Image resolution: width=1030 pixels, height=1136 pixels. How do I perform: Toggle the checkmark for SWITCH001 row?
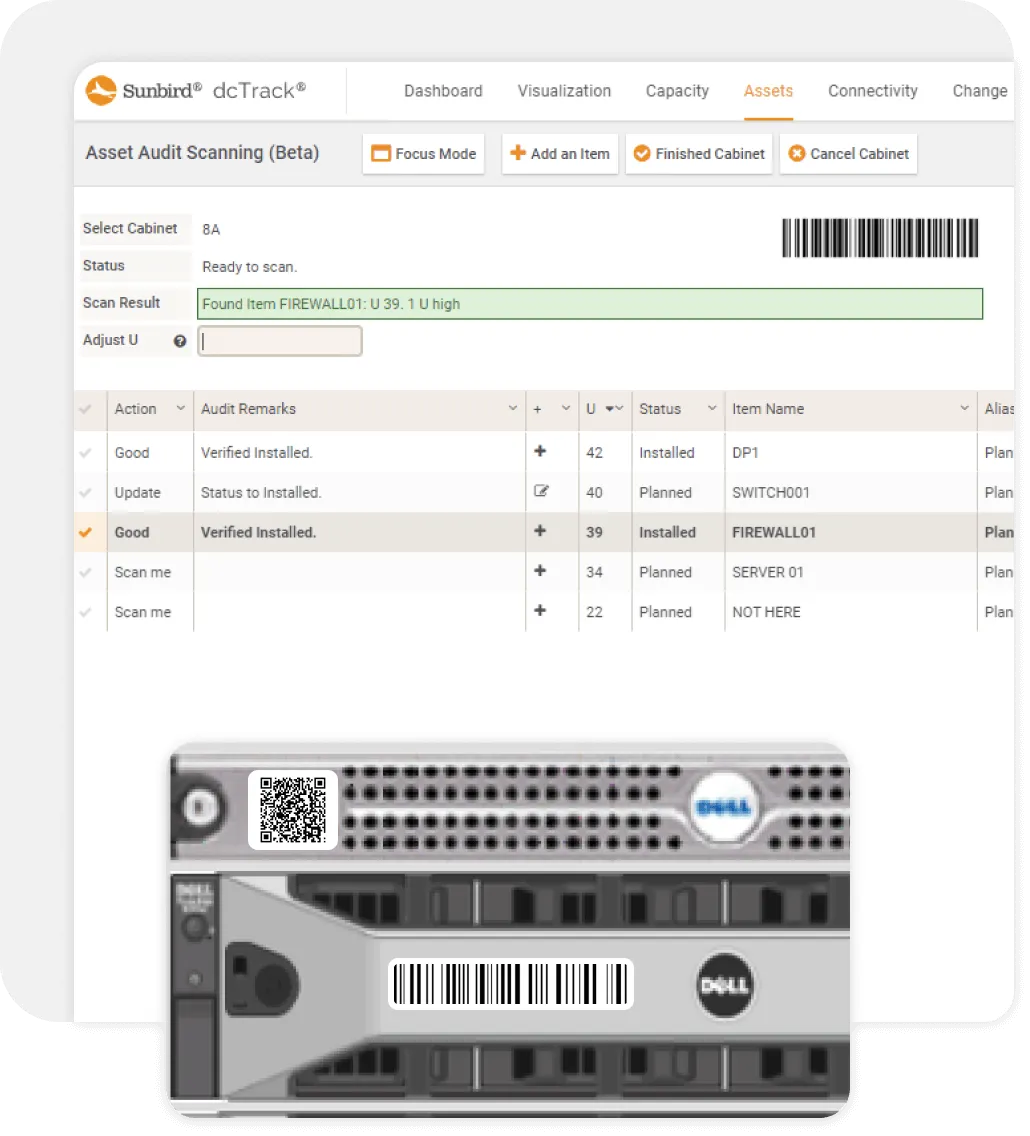click(85, 493)
